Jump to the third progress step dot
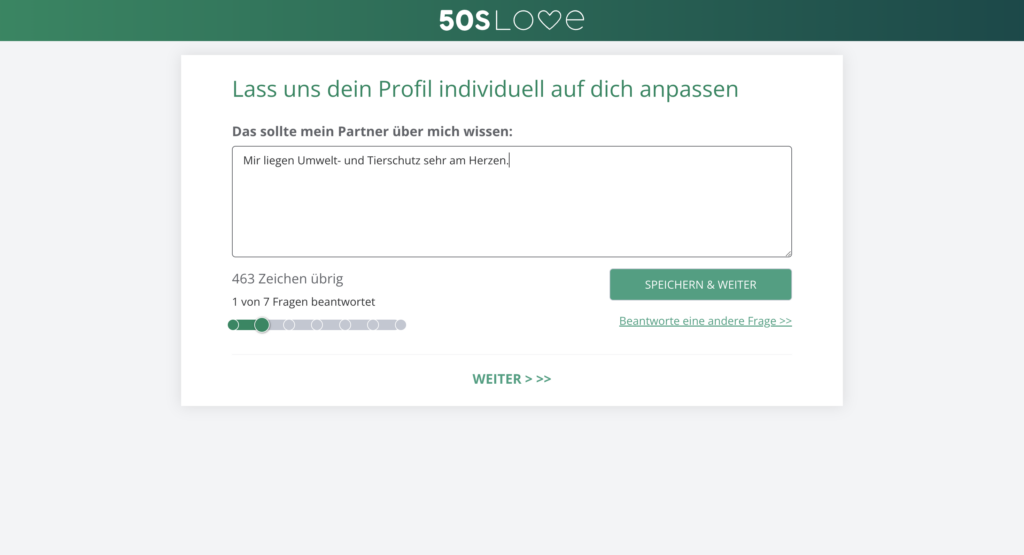The image size is (1024, 555). 289,325
